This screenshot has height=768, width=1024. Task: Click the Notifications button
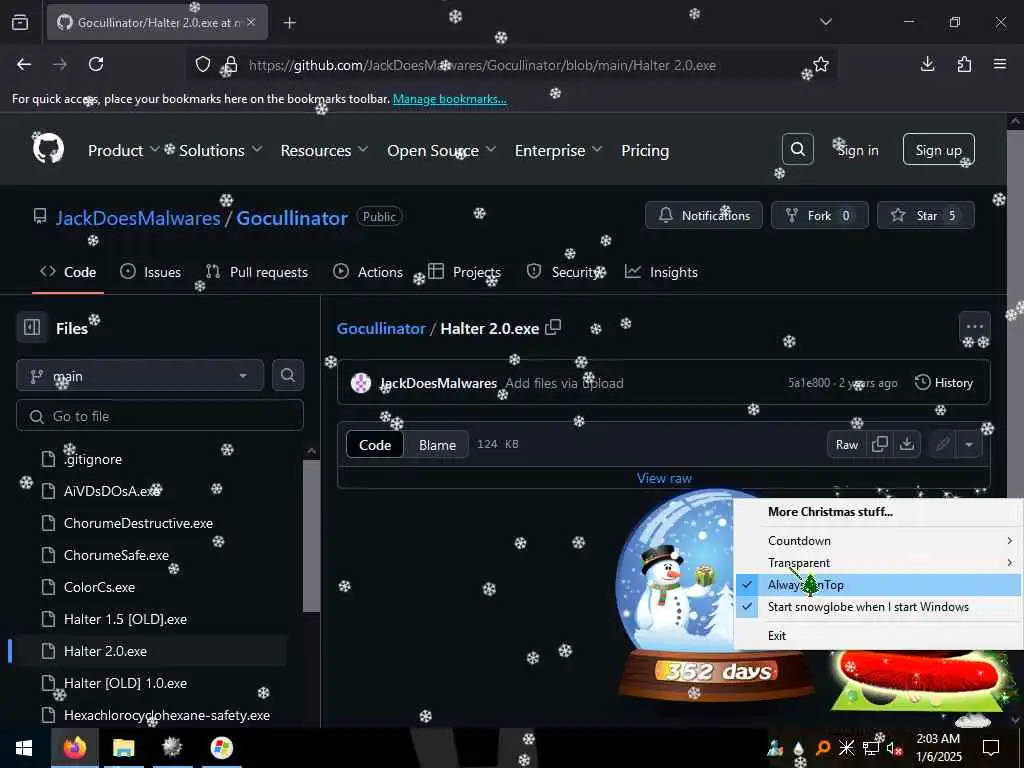point(704,216)
